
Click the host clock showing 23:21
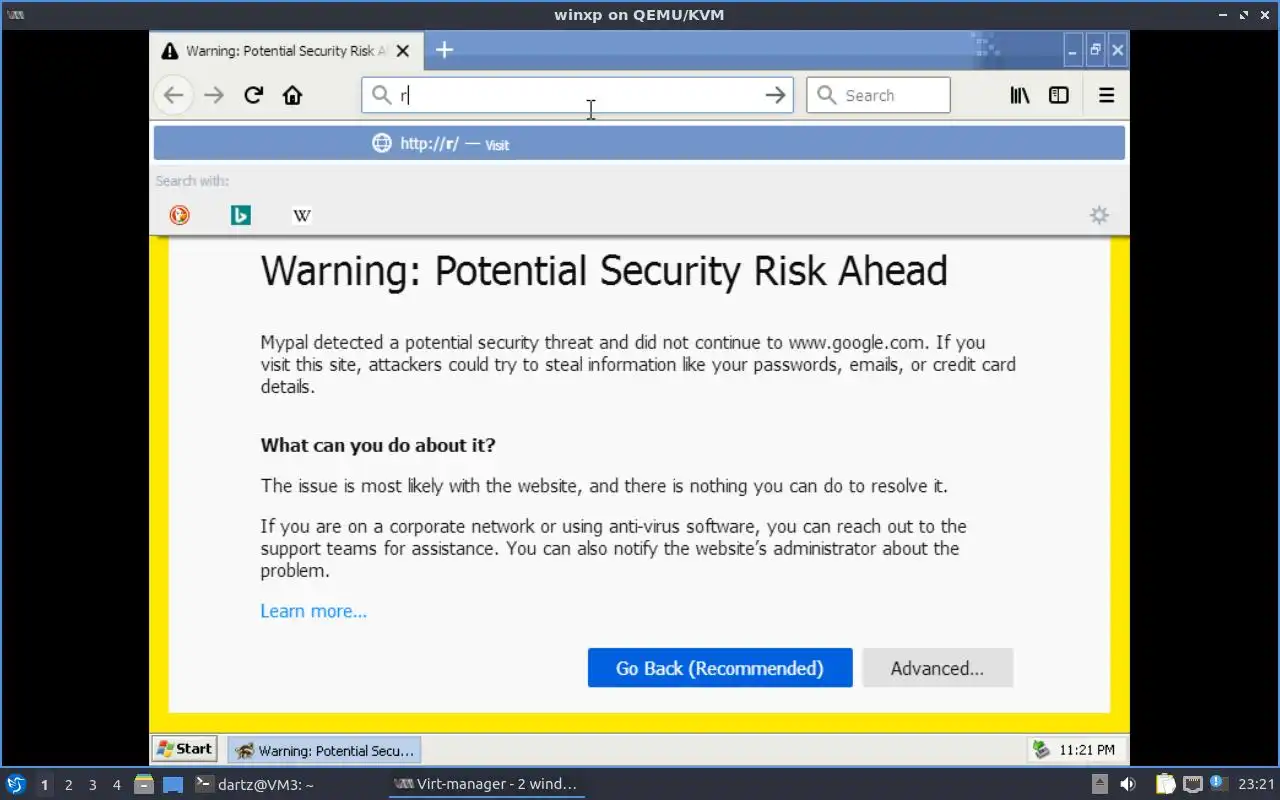point(1256,785)
